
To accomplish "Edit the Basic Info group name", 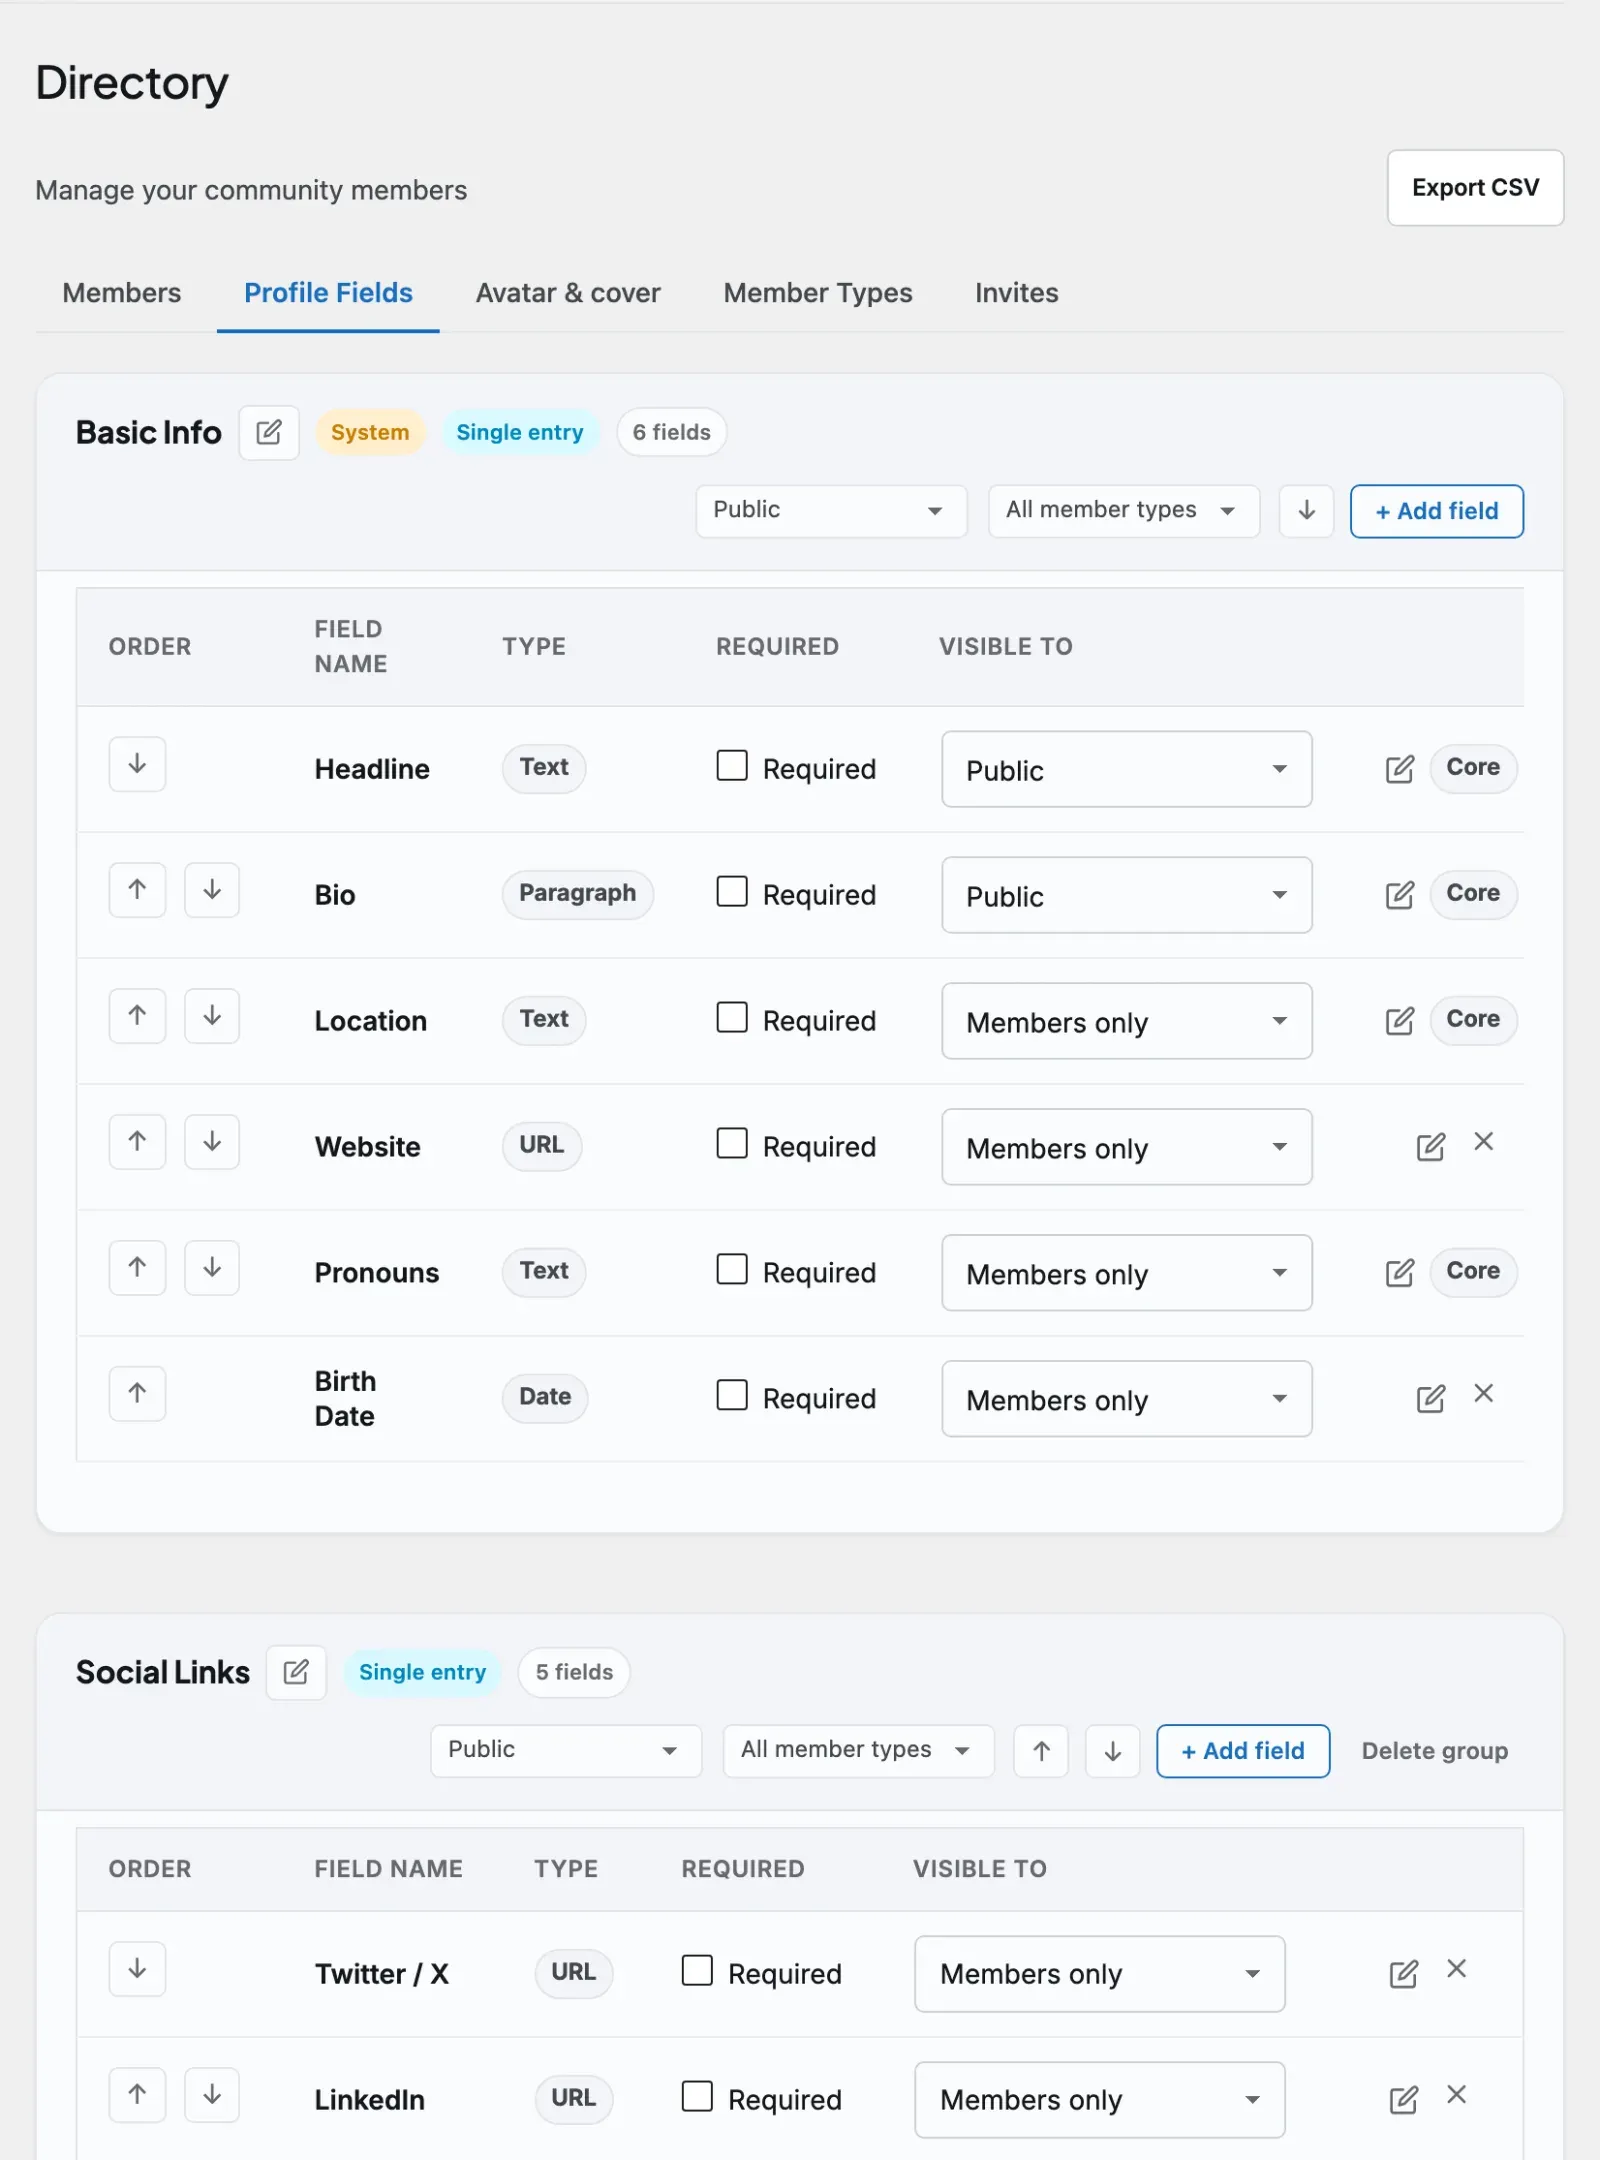I will [x=268, y=432].
